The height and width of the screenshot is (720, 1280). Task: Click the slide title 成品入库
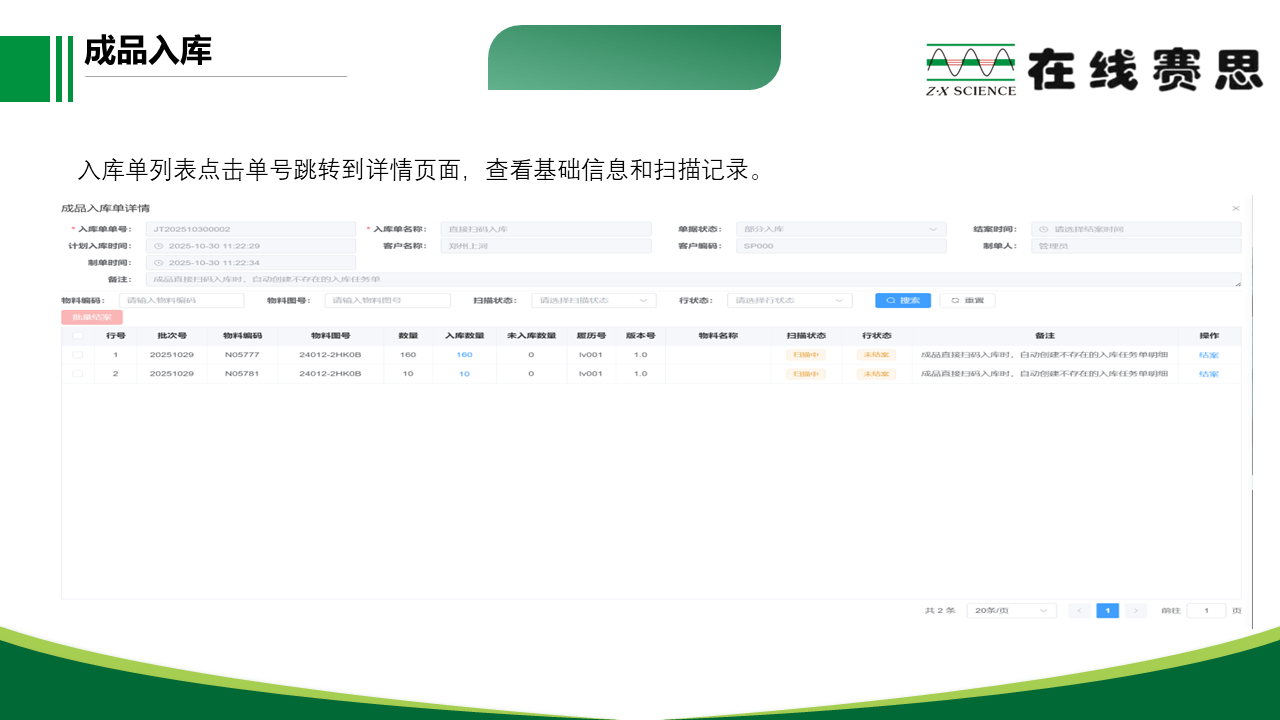148,50
